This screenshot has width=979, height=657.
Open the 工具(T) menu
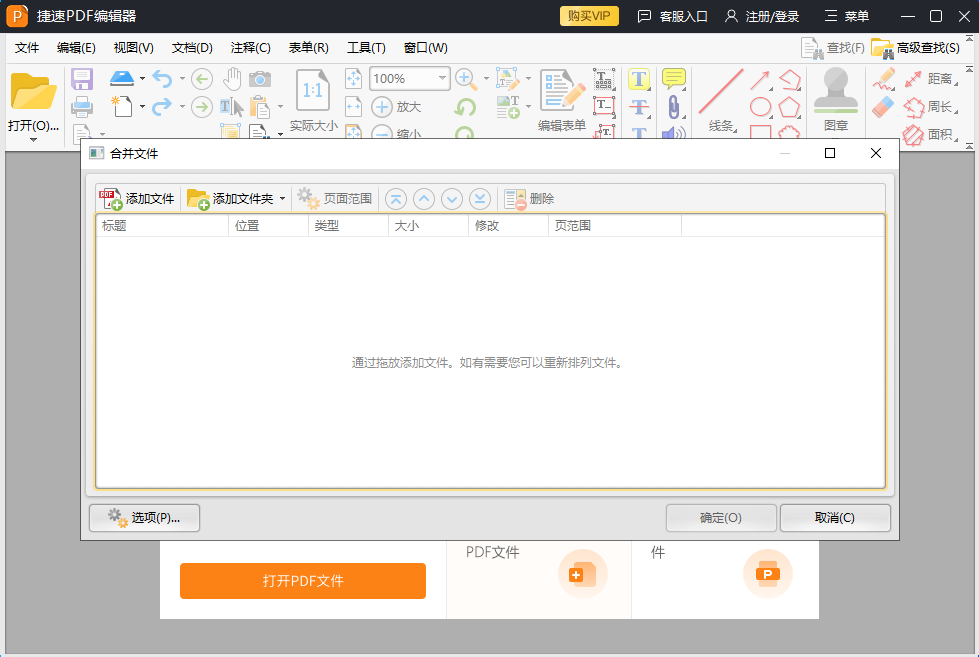(x=366, y=47)
